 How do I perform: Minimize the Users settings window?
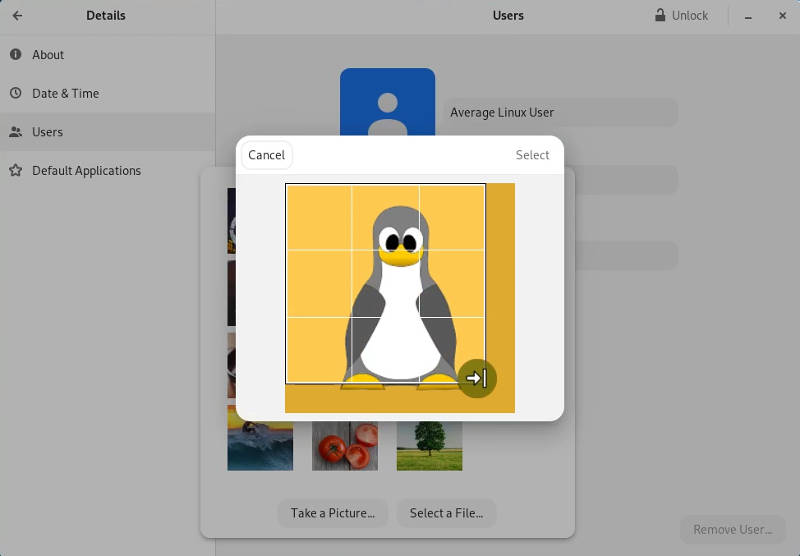pos(748,16)
